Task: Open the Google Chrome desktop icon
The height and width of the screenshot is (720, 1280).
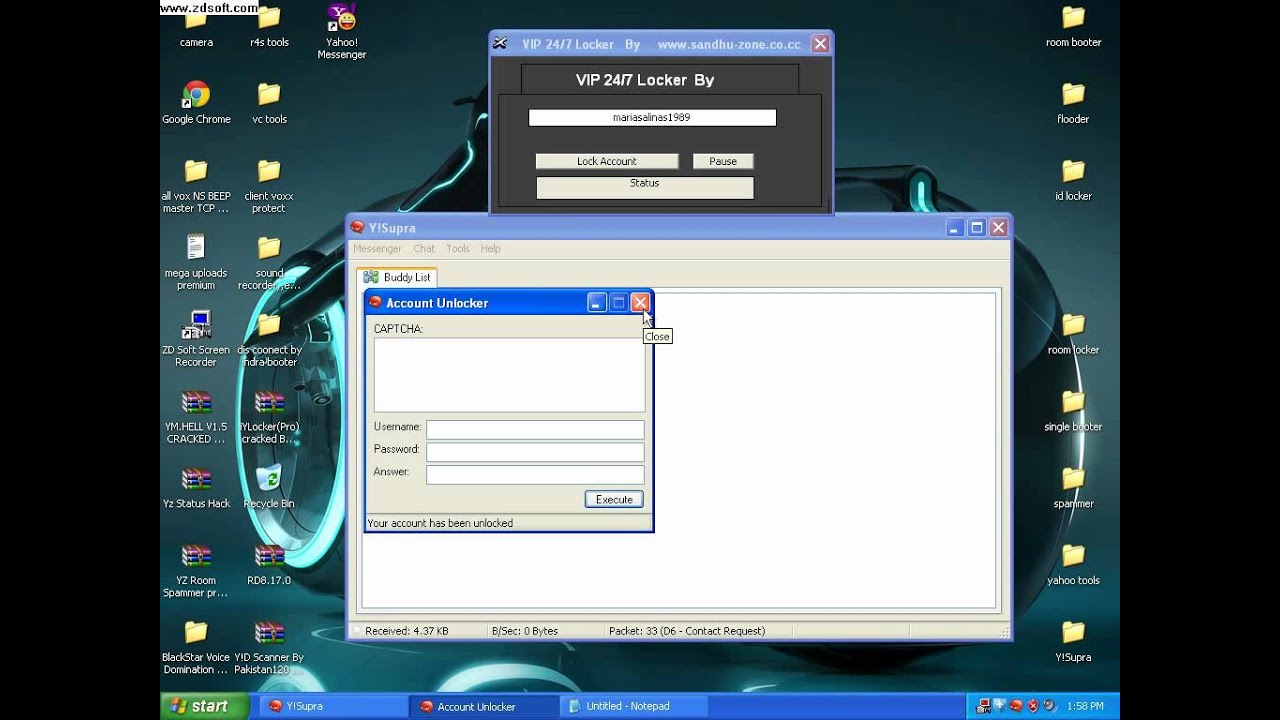Action: pos(196,103)
